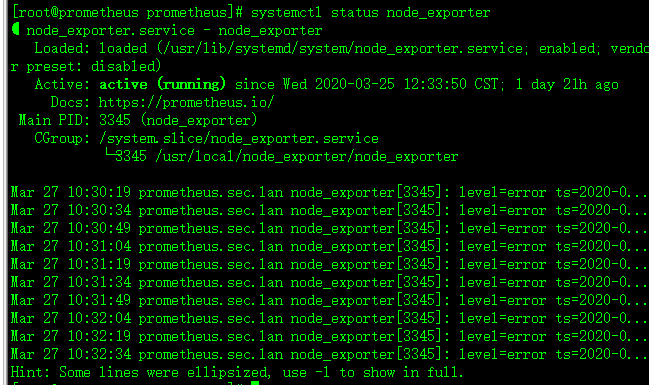Select the log line at 10:30:49
This screenshot has width=649, height=385.
[x=329, y=229]
